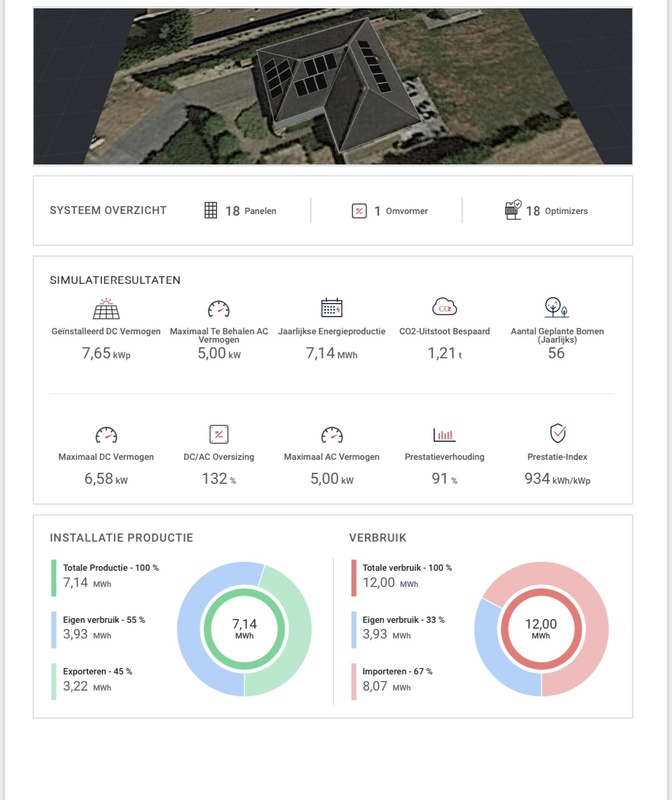Click the Exporteren - 45 % label
The width and height of the screenshot is (672, 800).
(x=97, y=671)
